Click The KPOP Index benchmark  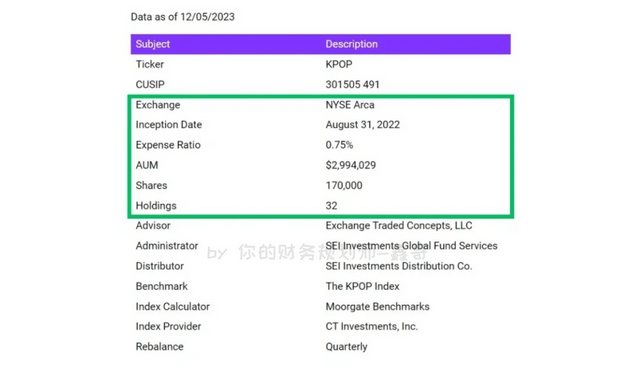[x=362, y=286]
